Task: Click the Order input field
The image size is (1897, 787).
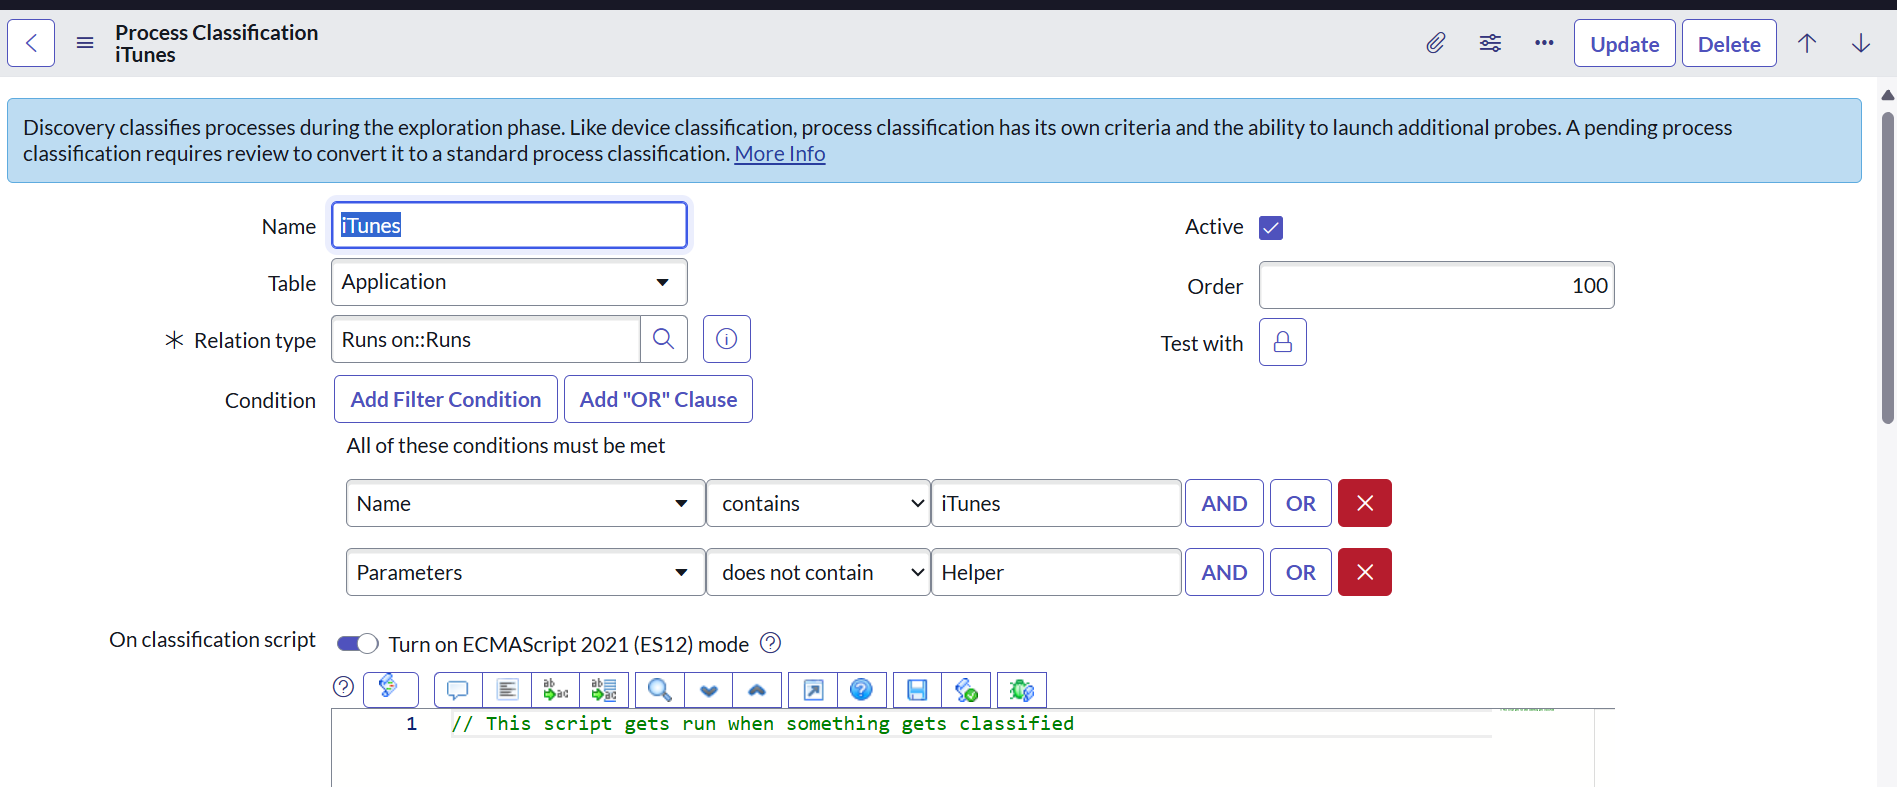Action: 1436,285
